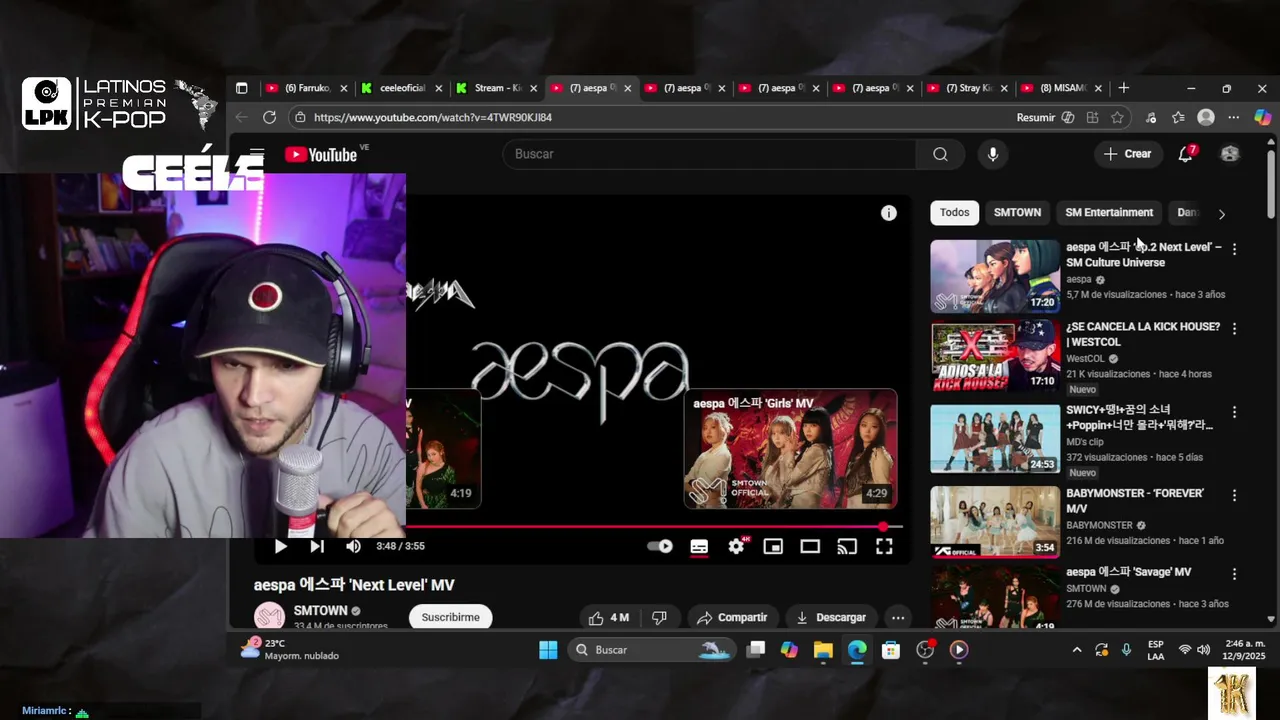This screenshot has height=720, width=1280.
Task: Focus the YouTube Buscar search field
Action: (710, 154)
